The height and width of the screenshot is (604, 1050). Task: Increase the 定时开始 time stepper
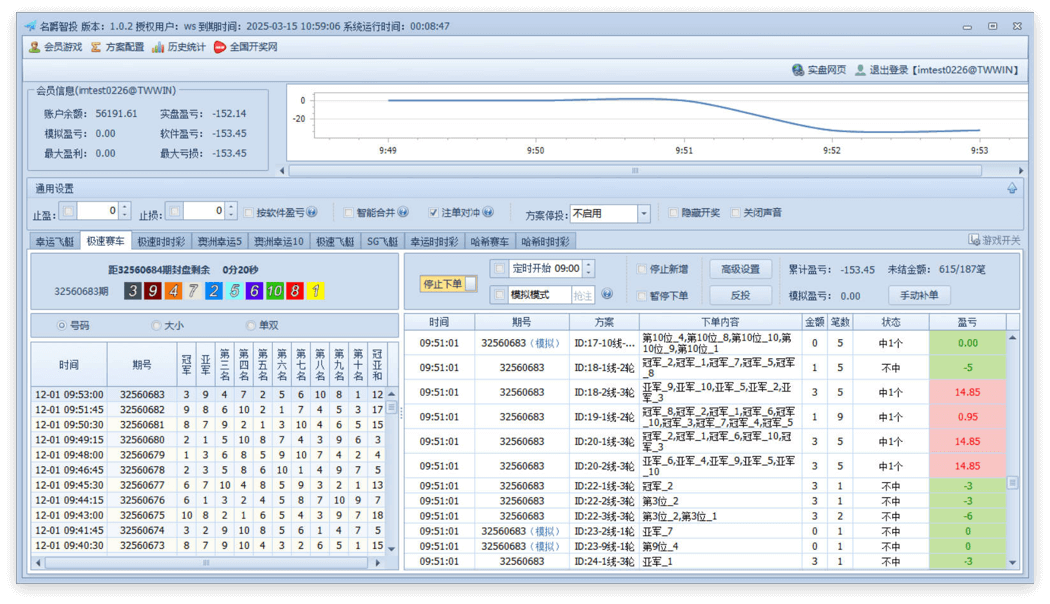[x=588, y=265]
